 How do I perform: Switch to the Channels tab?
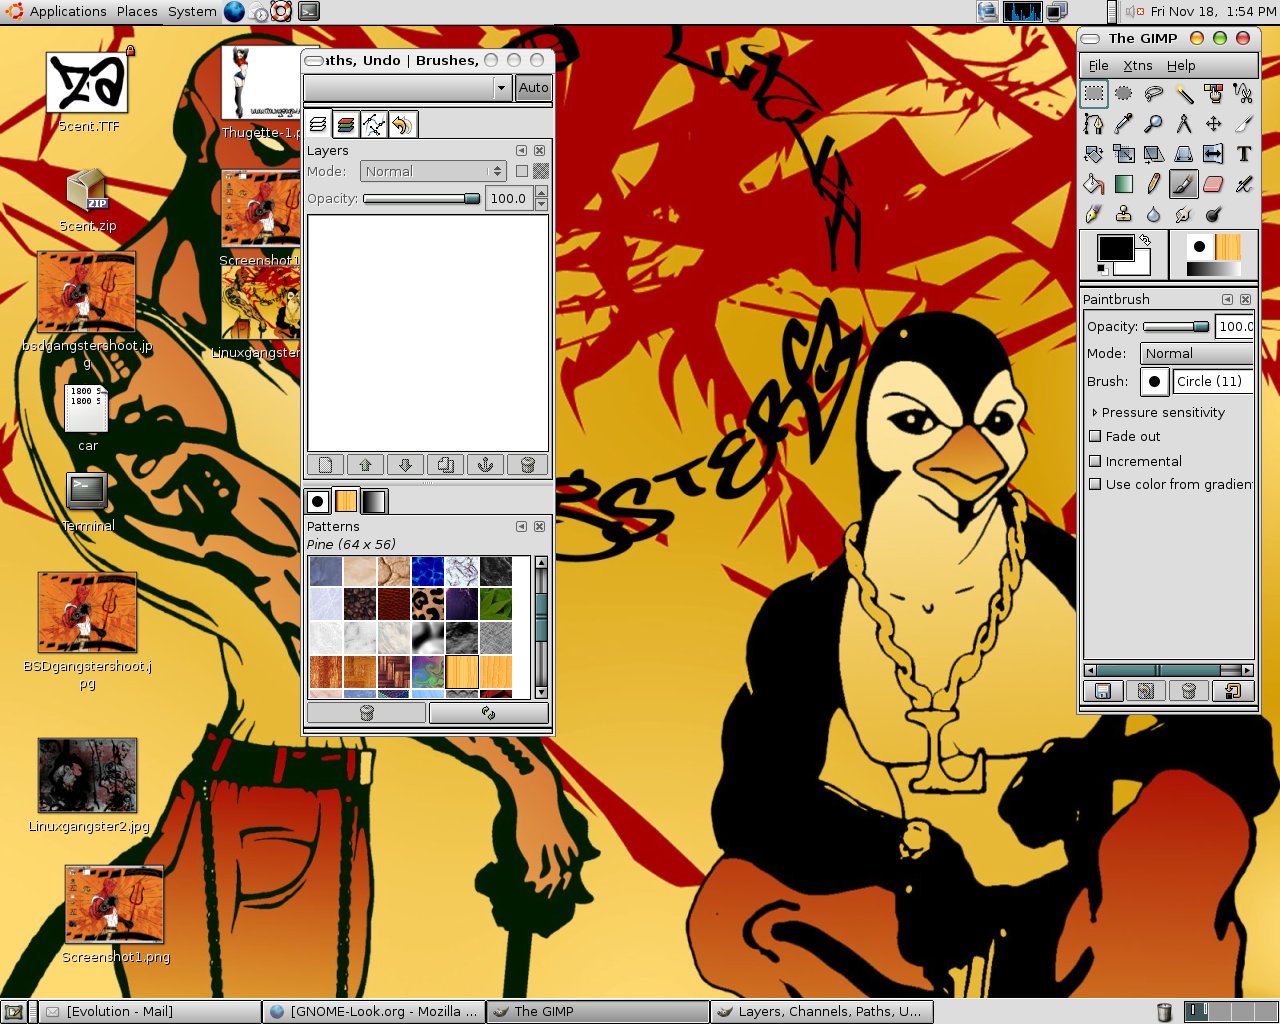(x=346, y=125)
